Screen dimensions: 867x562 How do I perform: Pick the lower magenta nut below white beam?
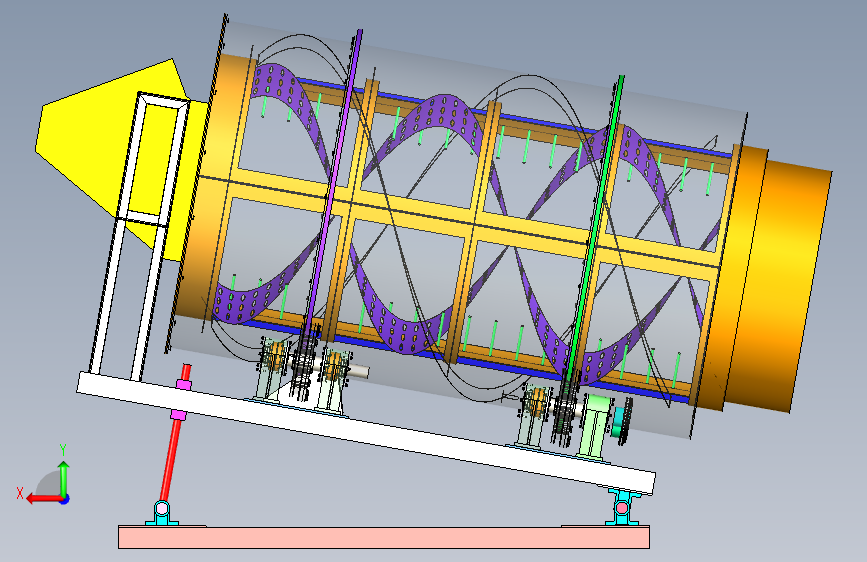tap(178, 414)
